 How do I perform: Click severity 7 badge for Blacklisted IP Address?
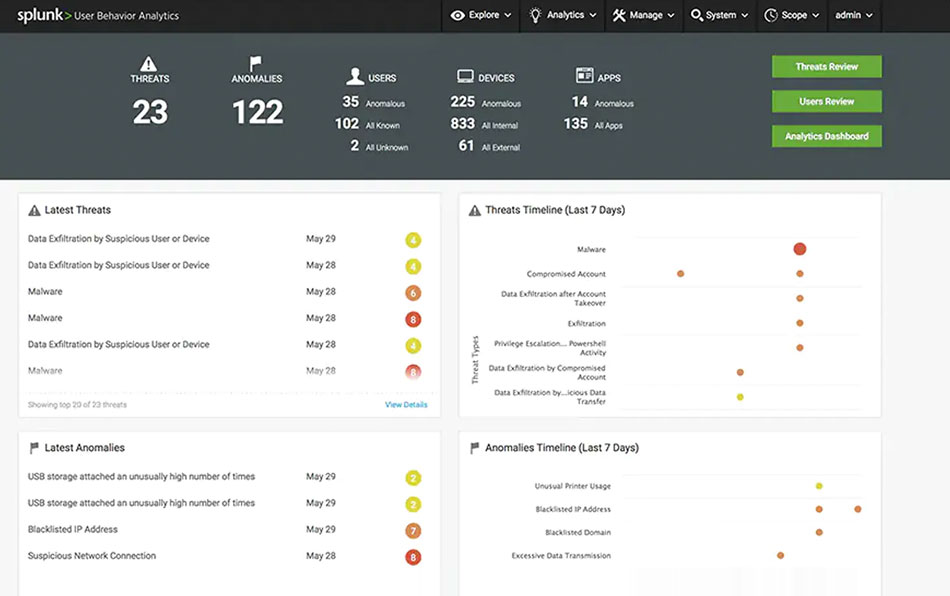click(413, 530)
